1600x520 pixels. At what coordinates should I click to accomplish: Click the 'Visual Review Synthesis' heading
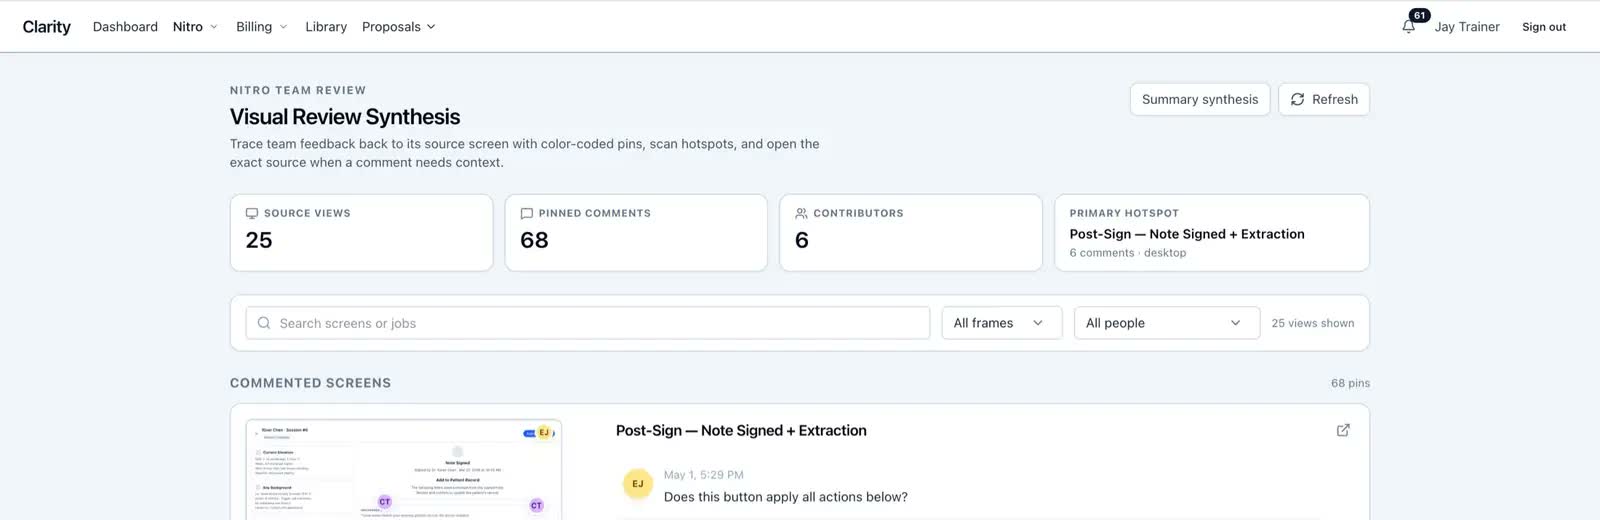click(x=345, y=117)
